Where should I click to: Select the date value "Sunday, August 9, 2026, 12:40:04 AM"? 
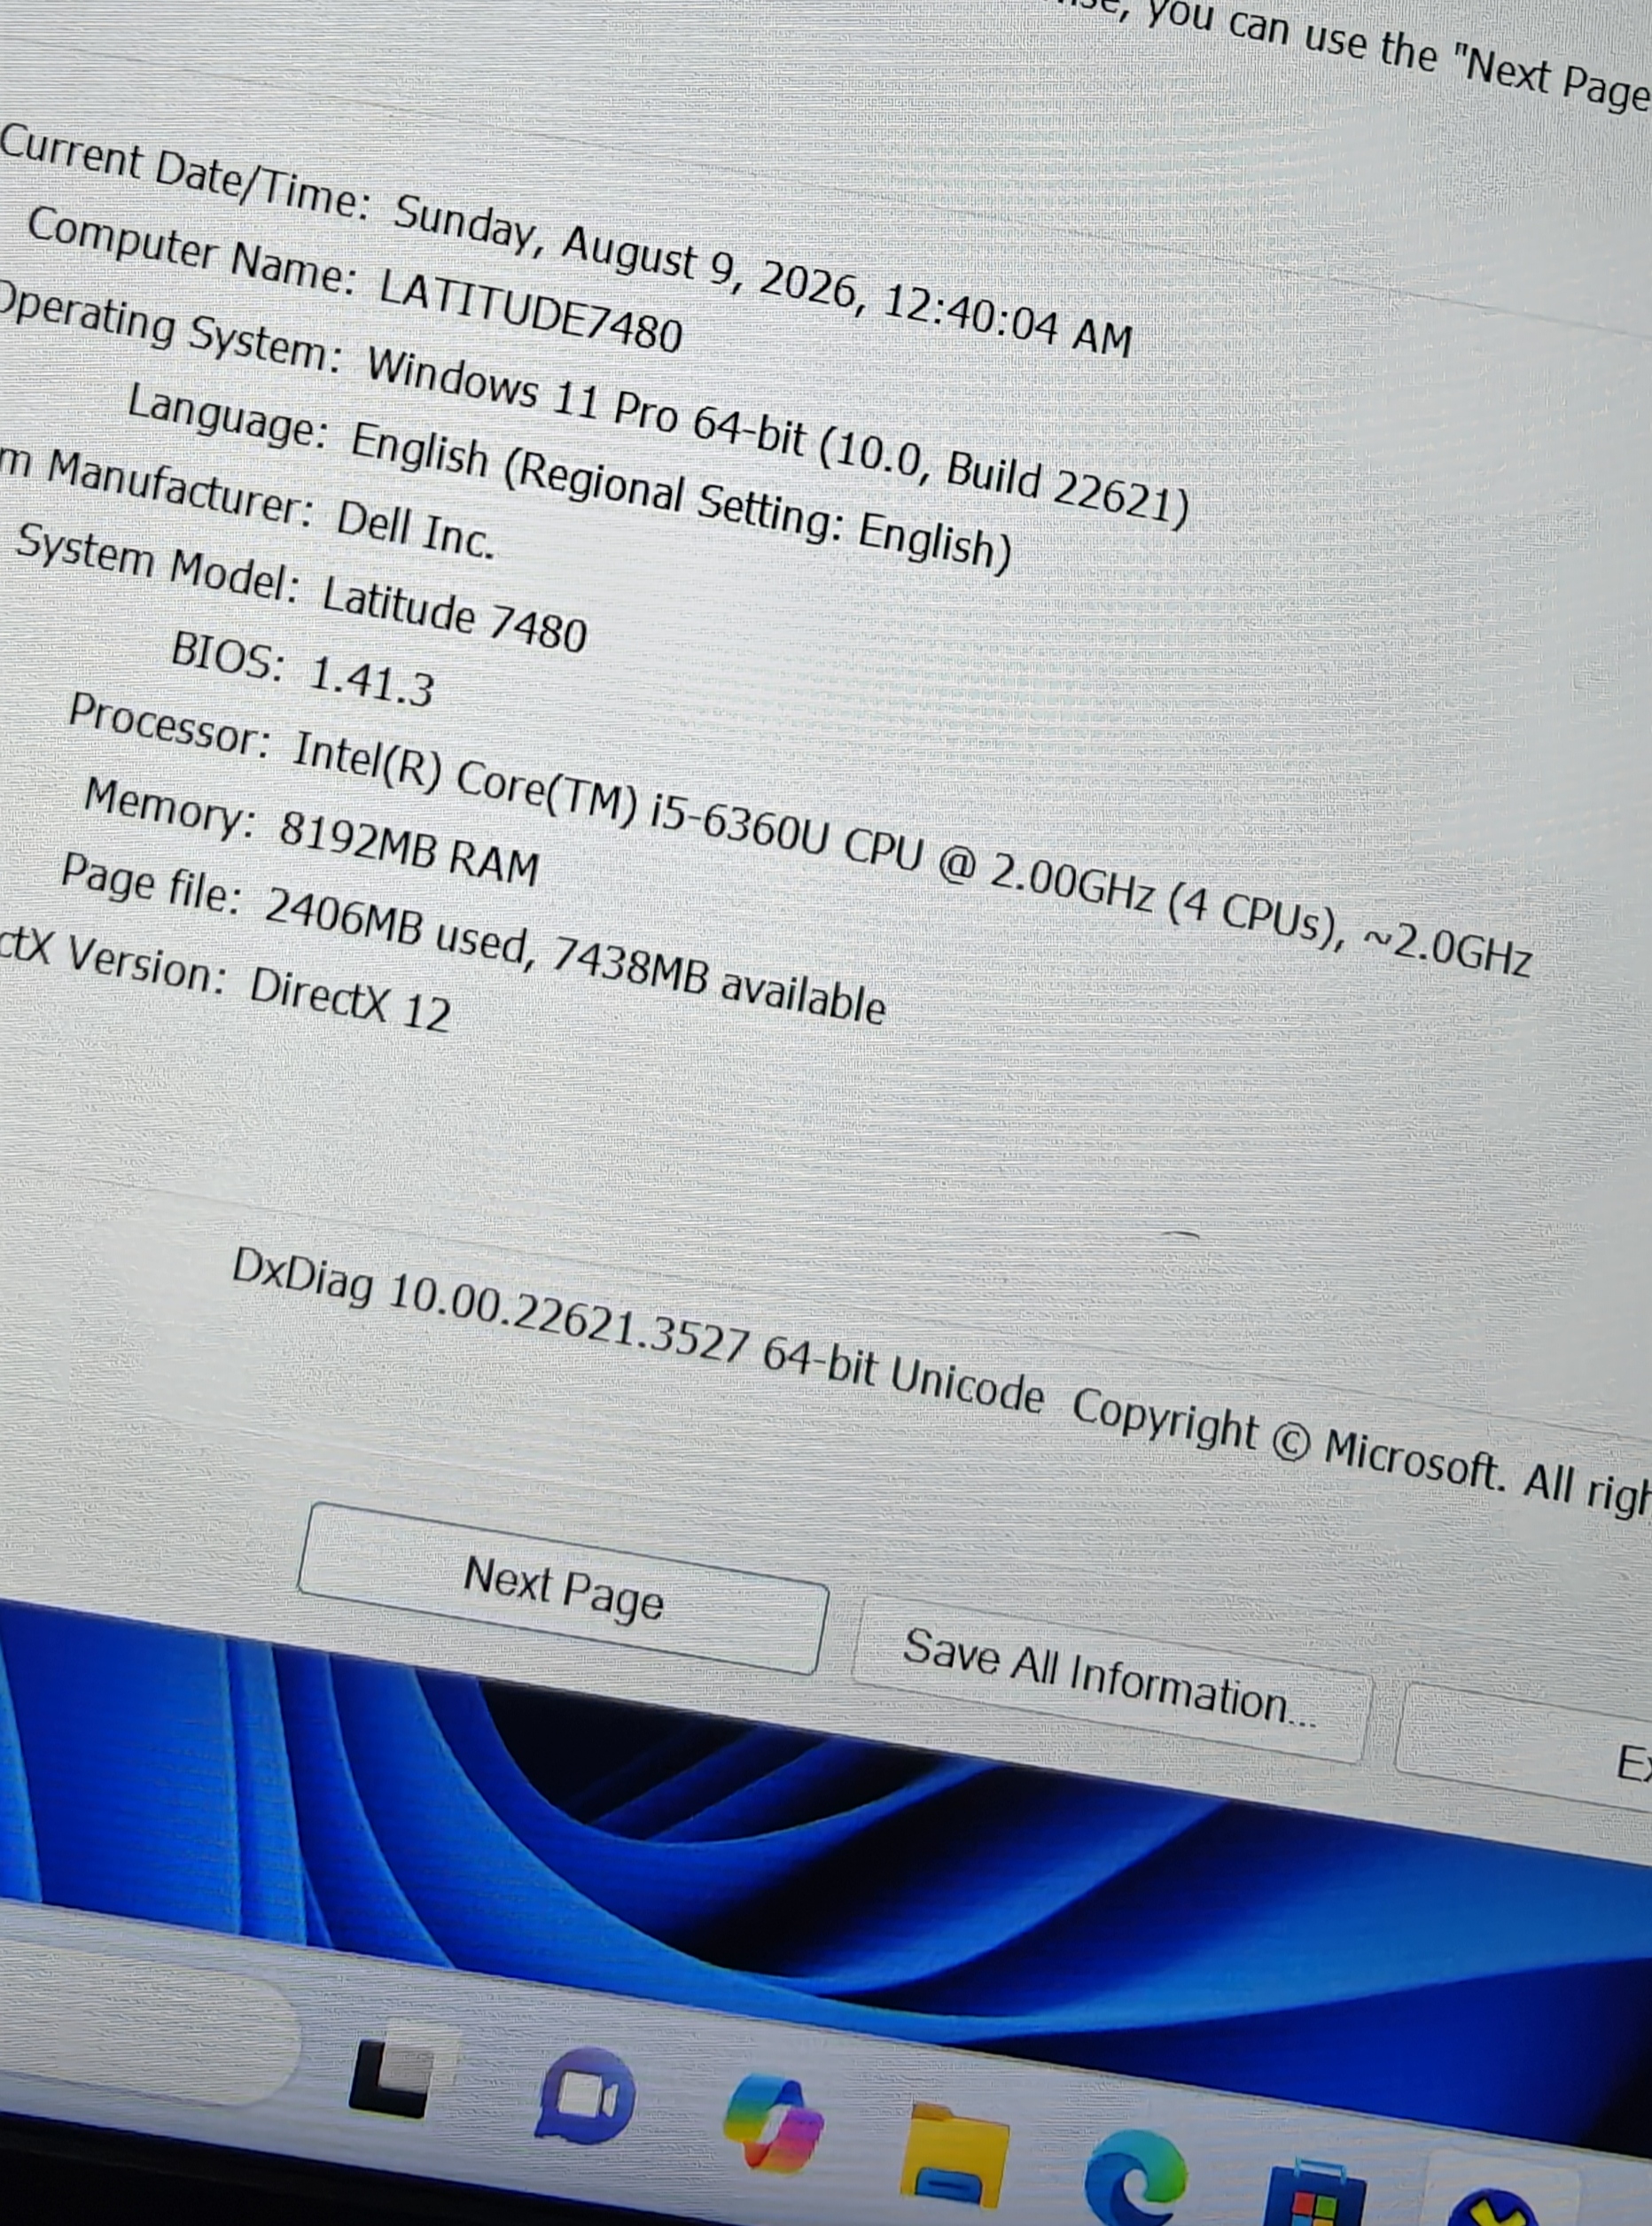[763, 275]
